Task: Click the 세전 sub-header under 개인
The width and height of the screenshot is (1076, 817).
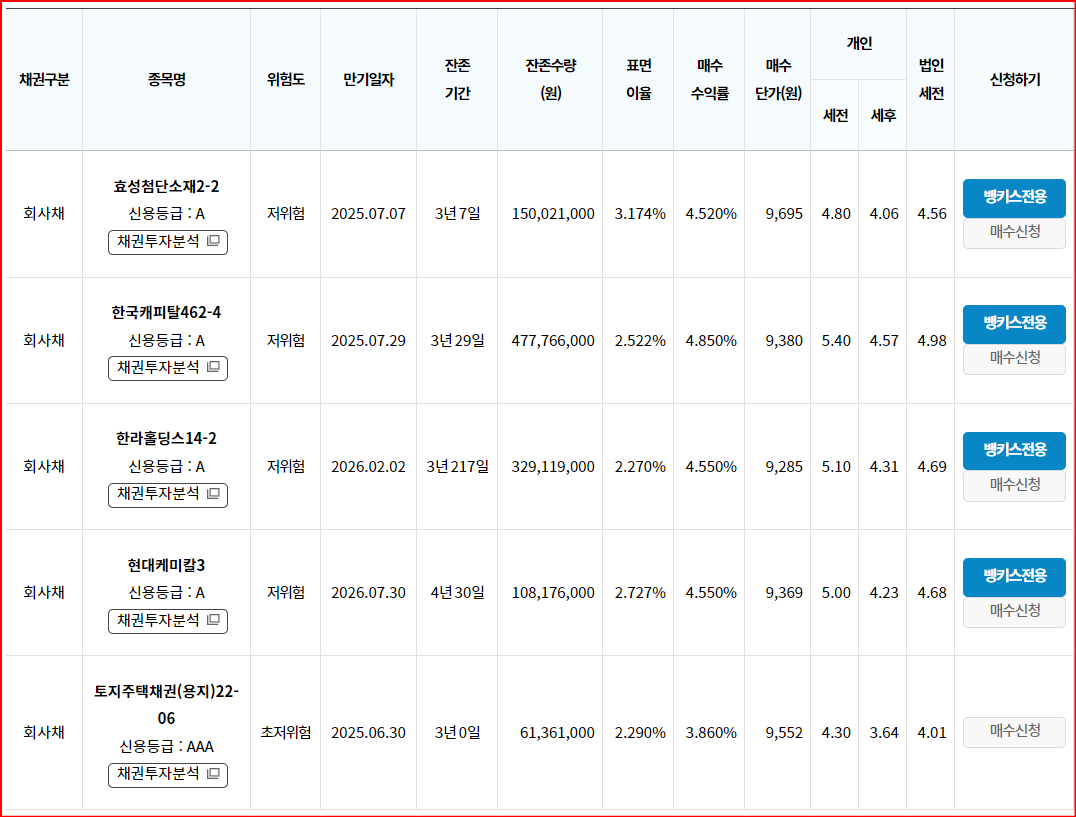Action: [835, 115]
